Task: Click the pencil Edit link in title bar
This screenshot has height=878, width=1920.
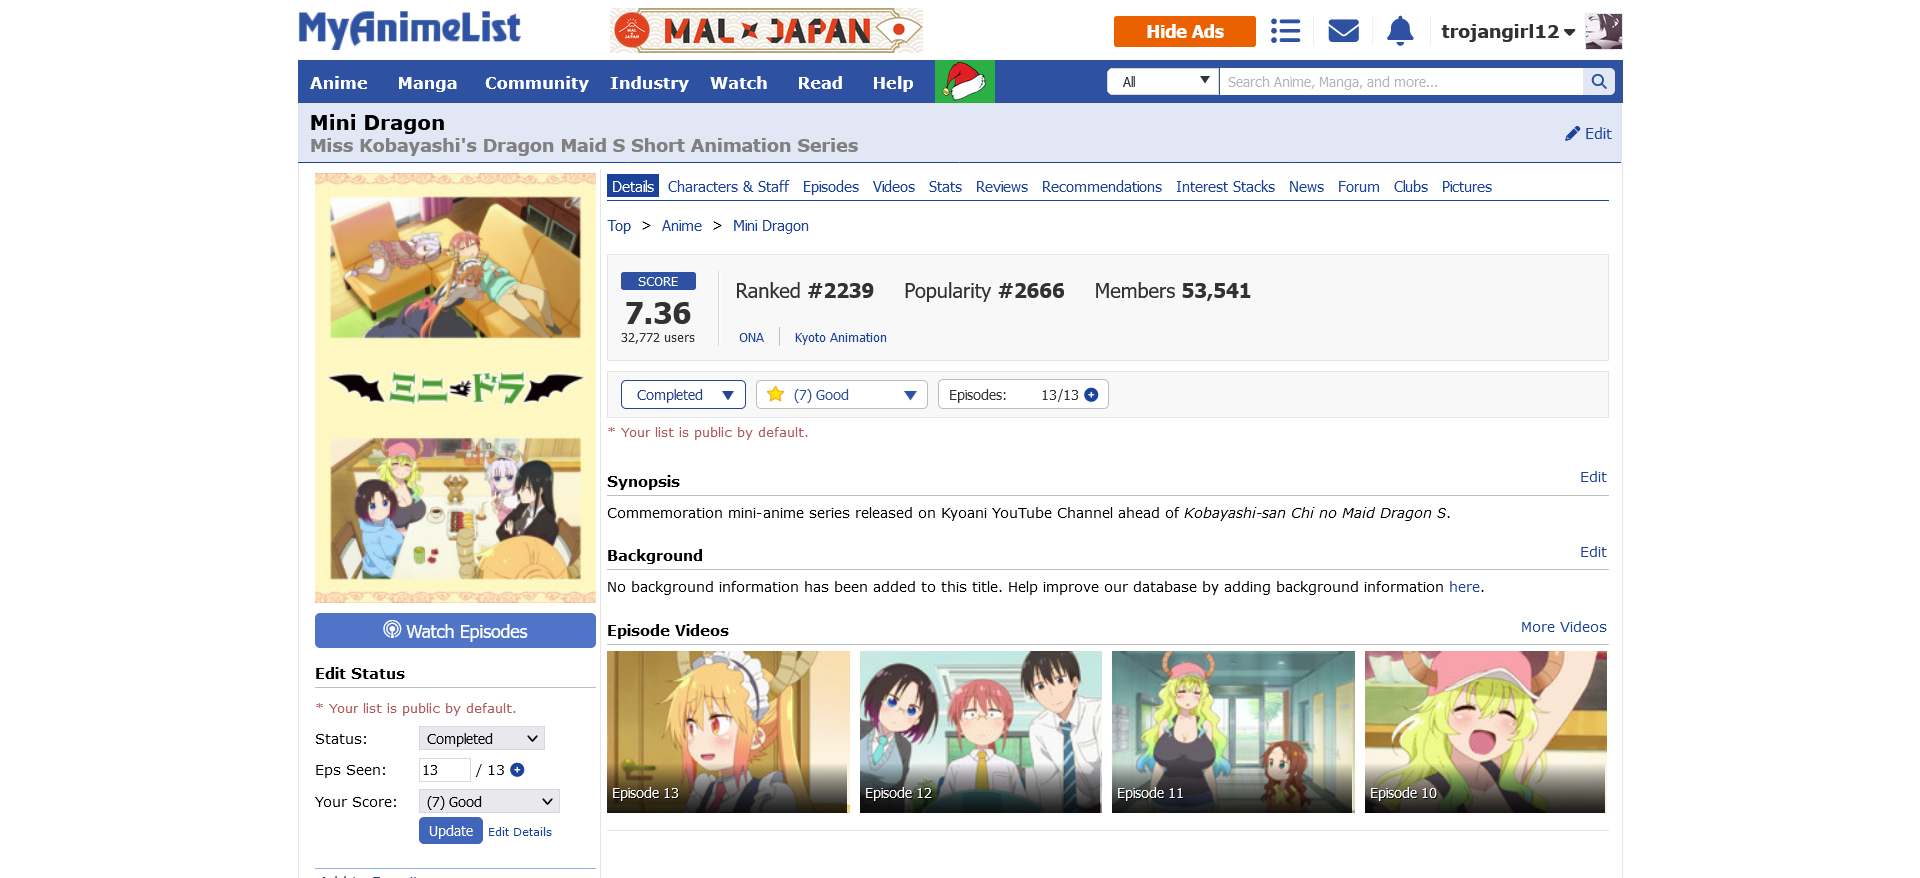Action: pos(1588,134)
